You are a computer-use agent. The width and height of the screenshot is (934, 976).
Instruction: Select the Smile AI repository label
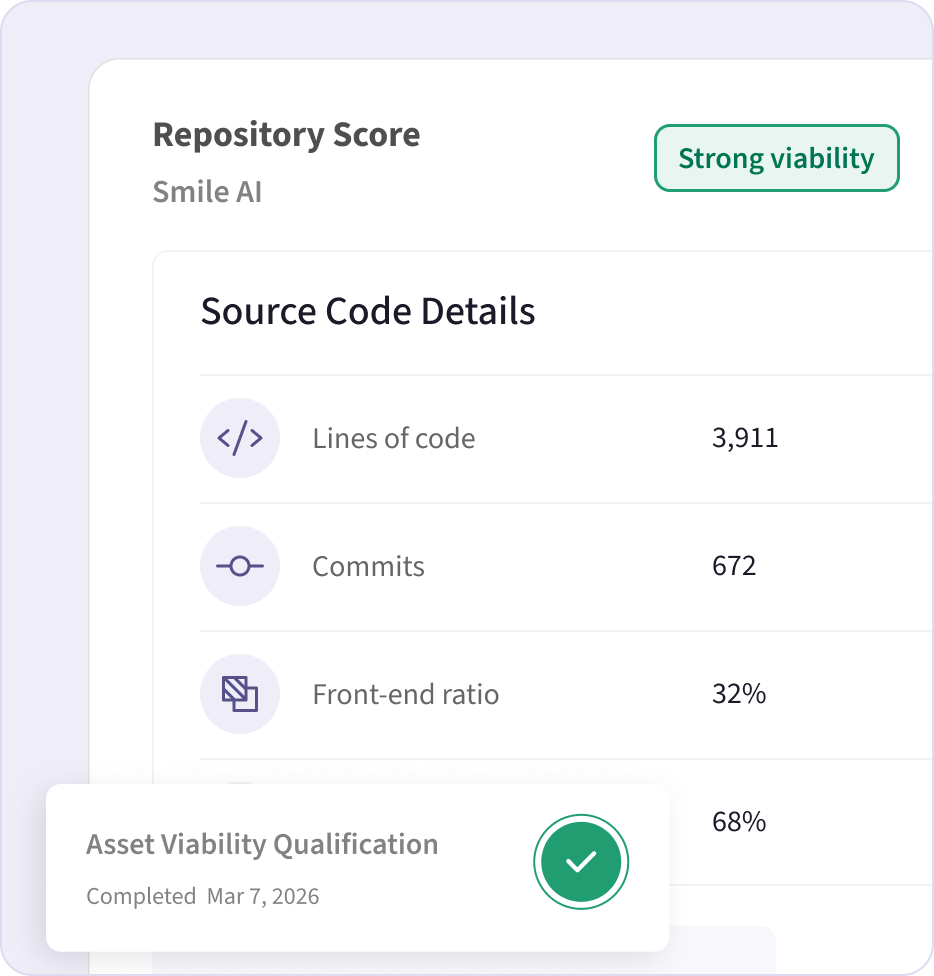tap(207, 191)
